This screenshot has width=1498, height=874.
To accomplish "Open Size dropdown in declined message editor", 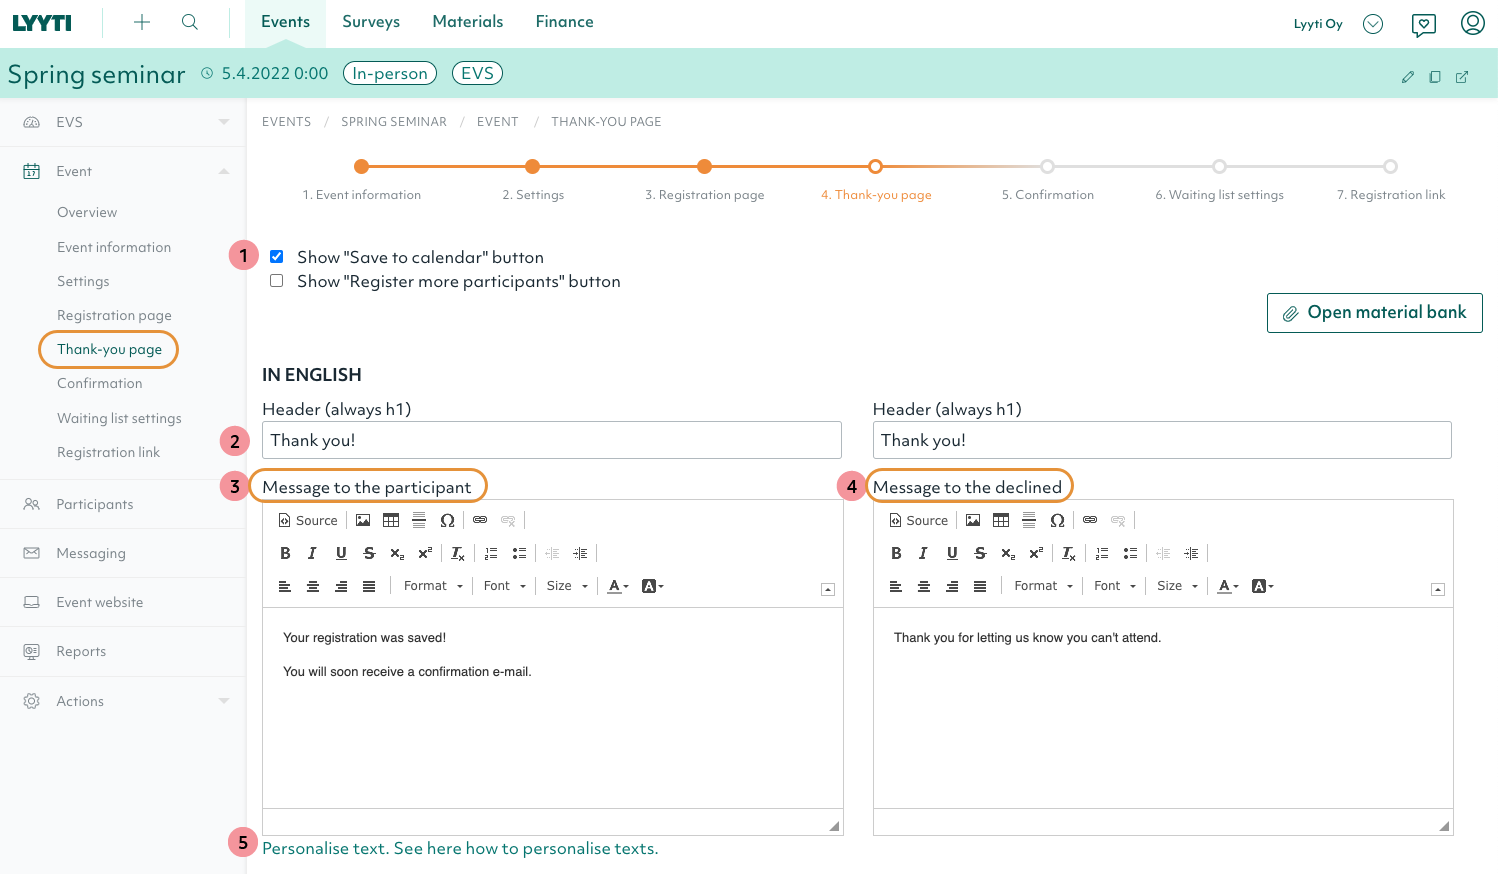I will click(x=1177, y=586).
